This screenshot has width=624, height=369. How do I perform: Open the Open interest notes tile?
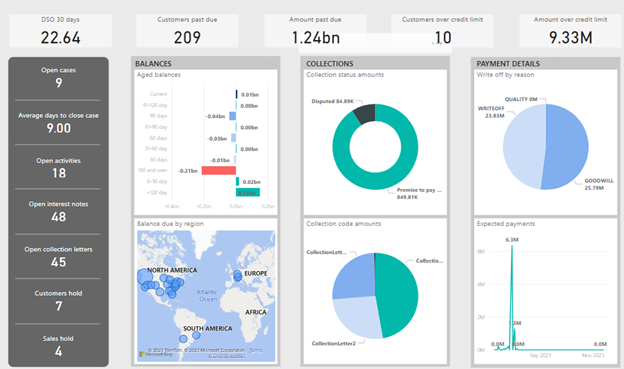coord(58,211)
